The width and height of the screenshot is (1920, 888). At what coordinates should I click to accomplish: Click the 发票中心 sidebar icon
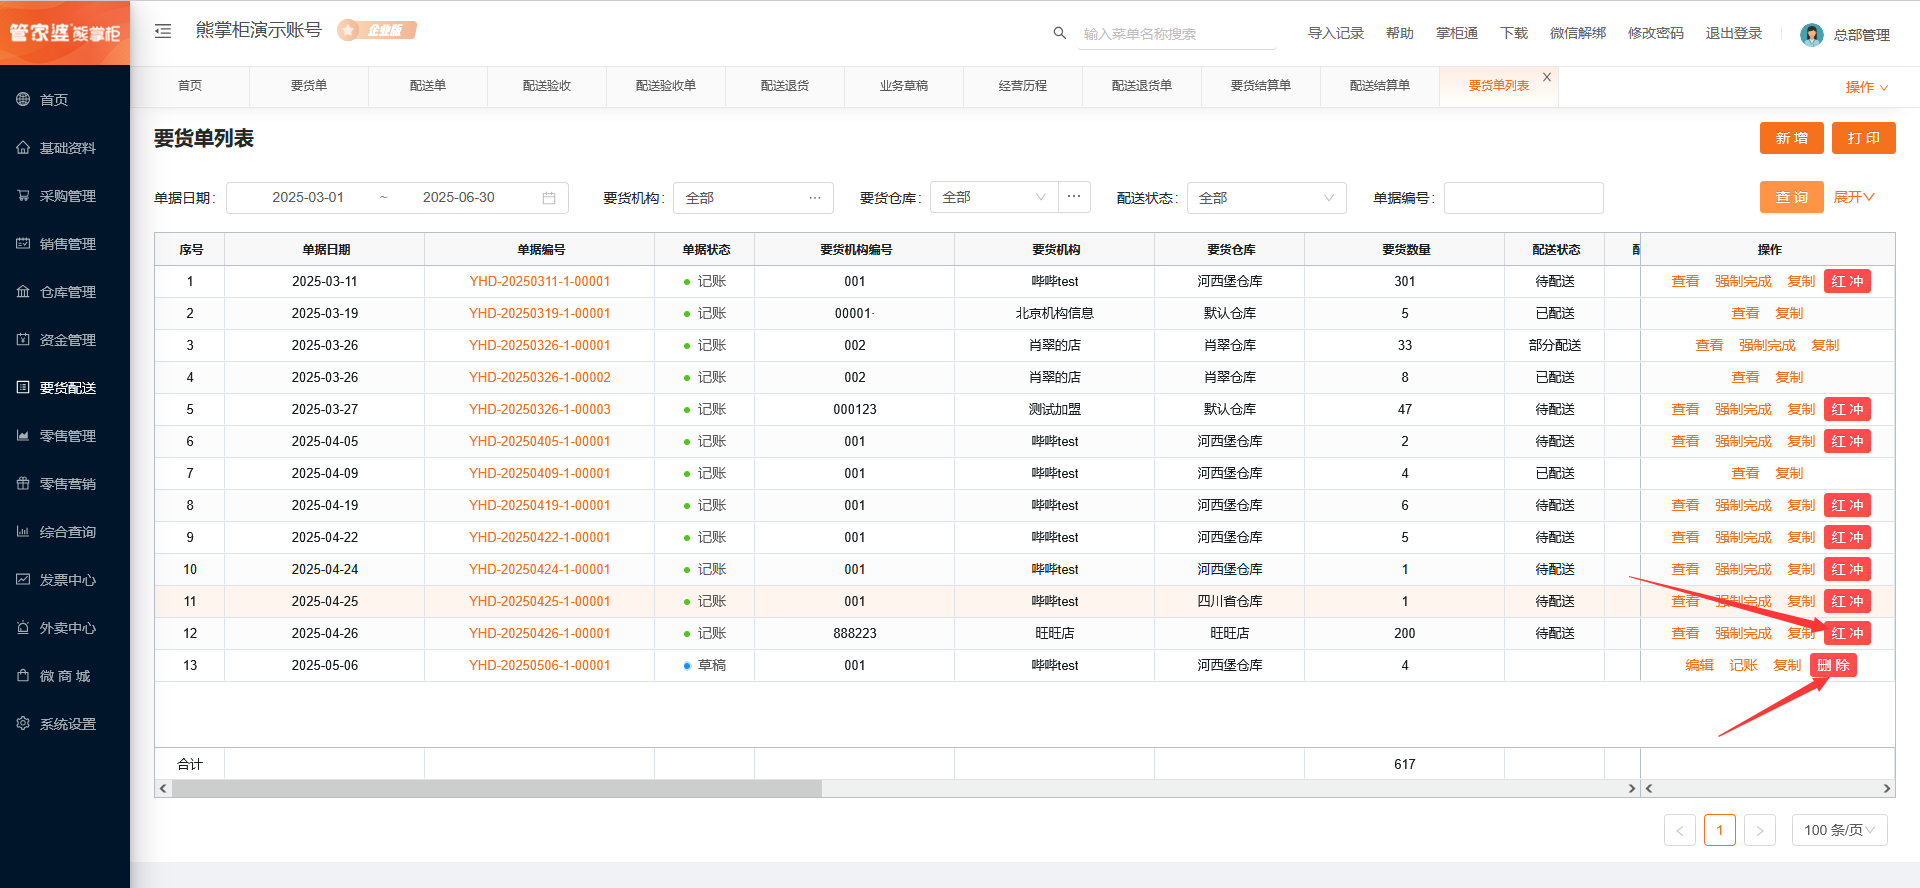(23, 579)
